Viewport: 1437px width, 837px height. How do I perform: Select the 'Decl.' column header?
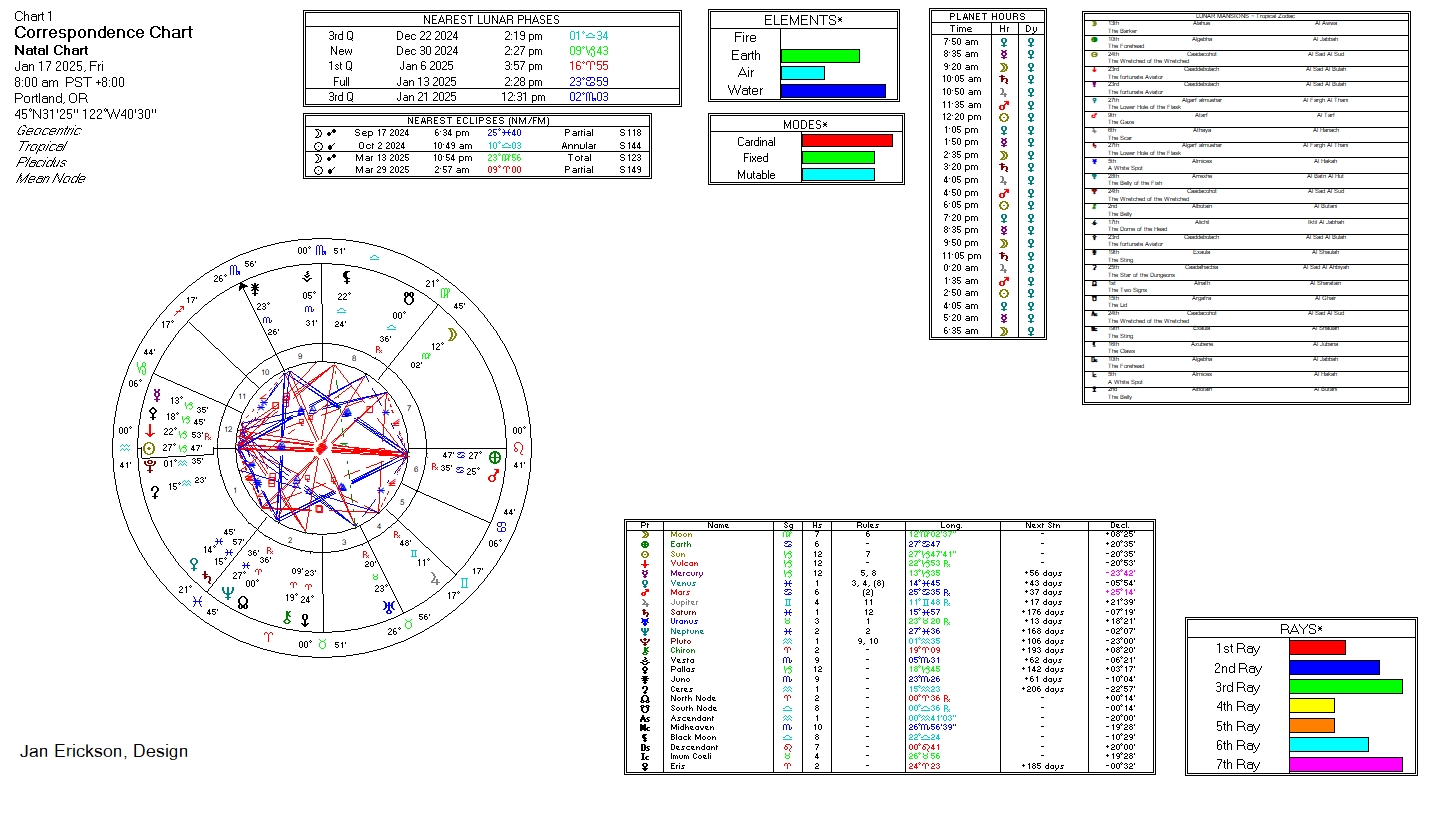1120,525
